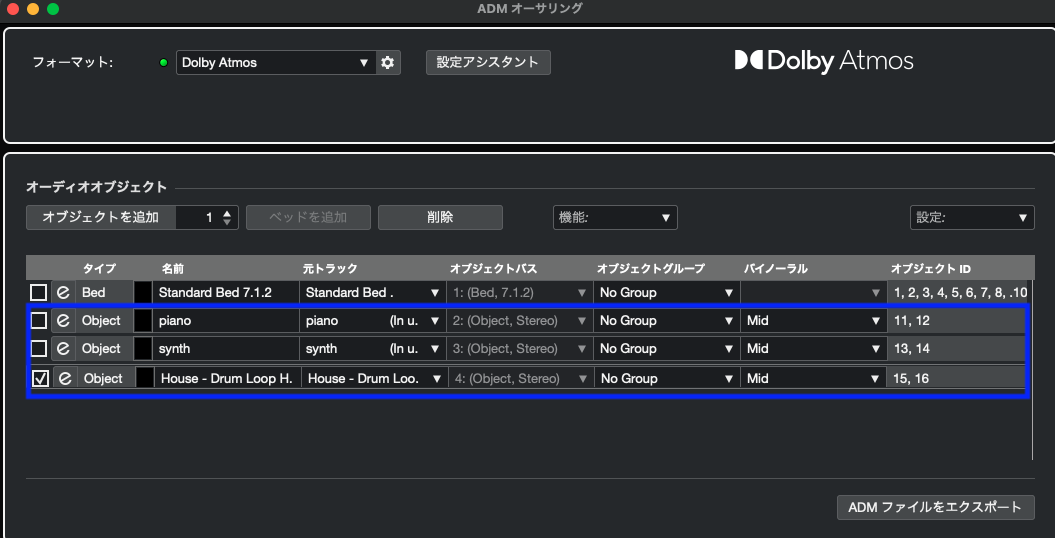The height and width of the screenshot is (538, 1055).
Task: Tick the Standard Bed row checkbox
Action: (38, 293)
